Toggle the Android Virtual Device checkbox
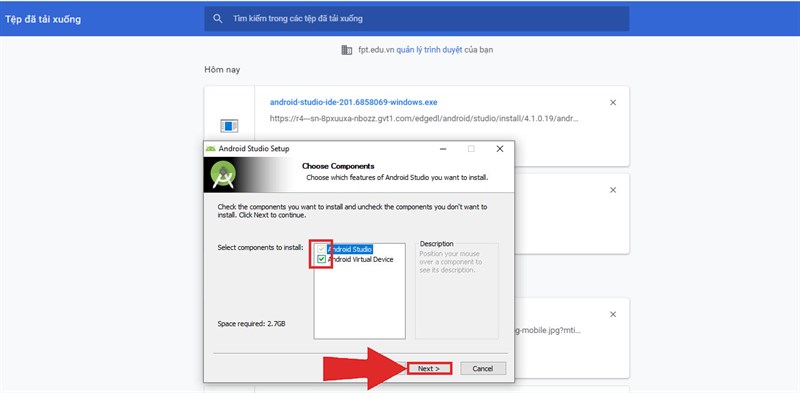800x393 pixels. tap(321, 259)
